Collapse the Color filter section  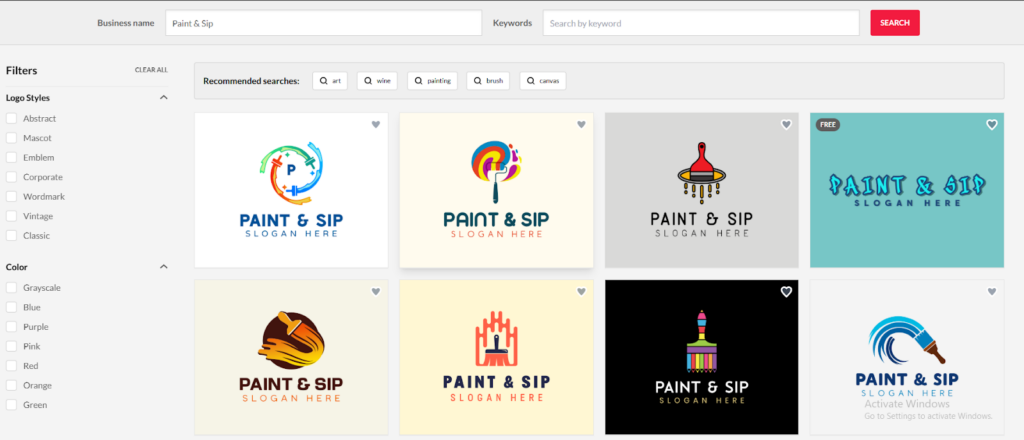pos(163,267)
